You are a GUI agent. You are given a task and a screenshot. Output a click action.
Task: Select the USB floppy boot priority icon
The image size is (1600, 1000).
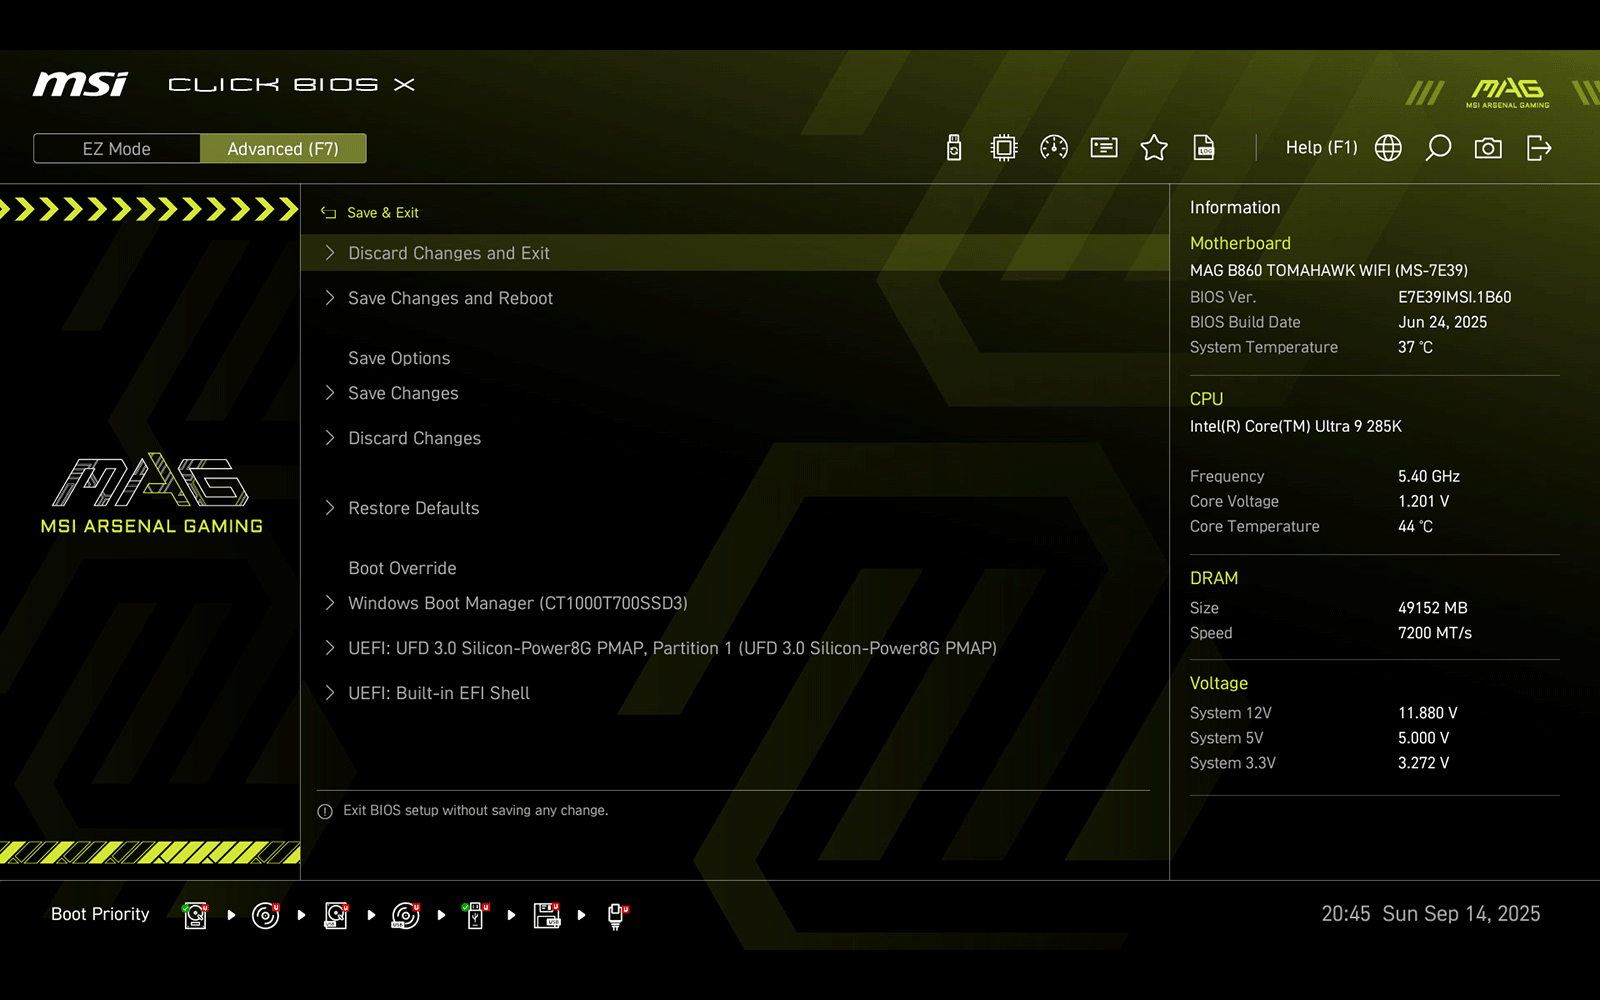click(x=547, y=915)
